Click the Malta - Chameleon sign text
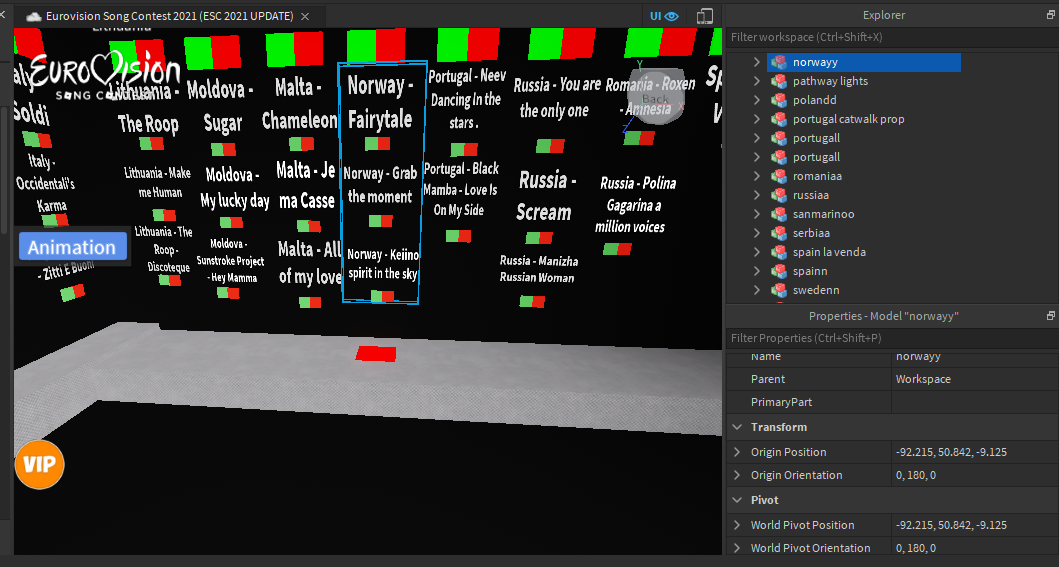 click(x=299, y=104)
